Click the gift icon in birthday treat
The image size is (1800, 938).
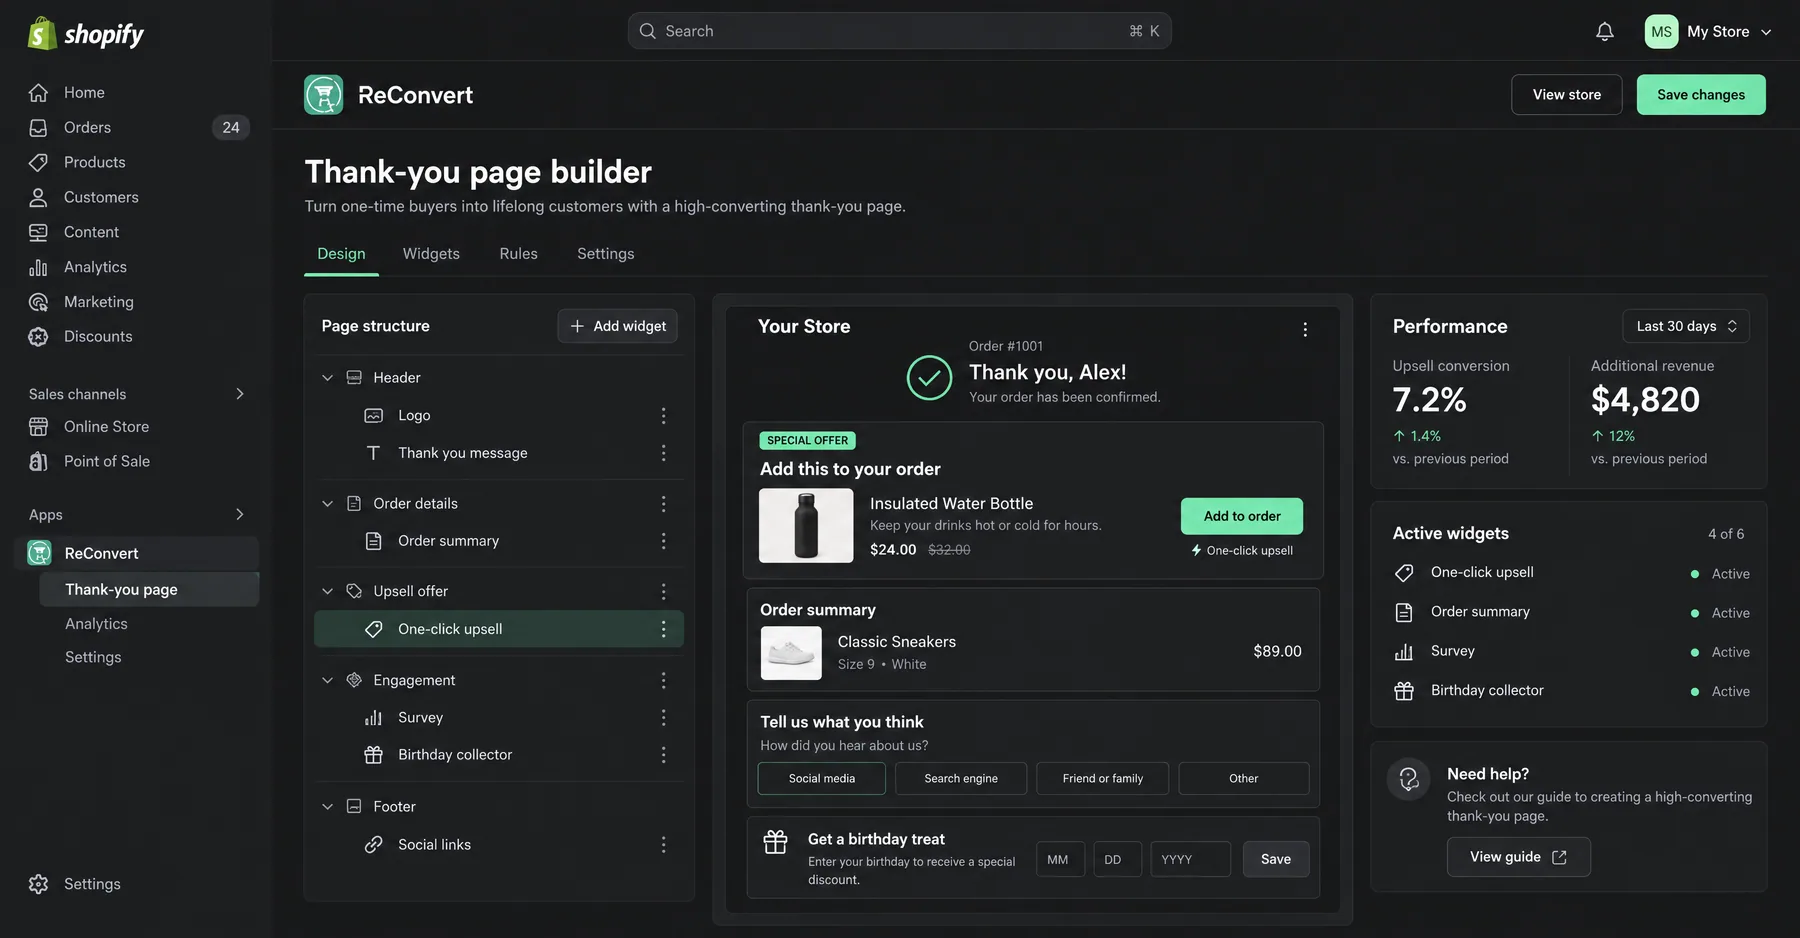pos(775,842)
